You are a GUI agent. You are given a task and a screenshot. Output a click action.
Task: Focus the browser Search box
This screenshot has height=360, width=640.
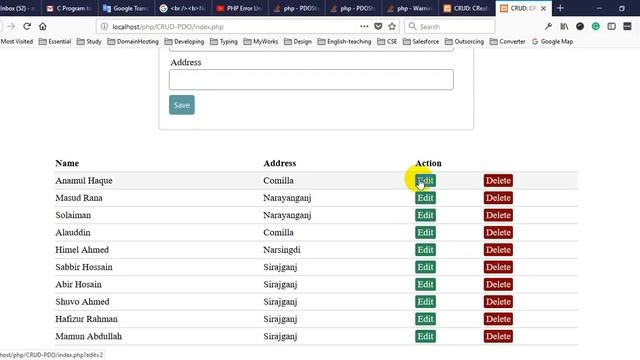[450, 27]
